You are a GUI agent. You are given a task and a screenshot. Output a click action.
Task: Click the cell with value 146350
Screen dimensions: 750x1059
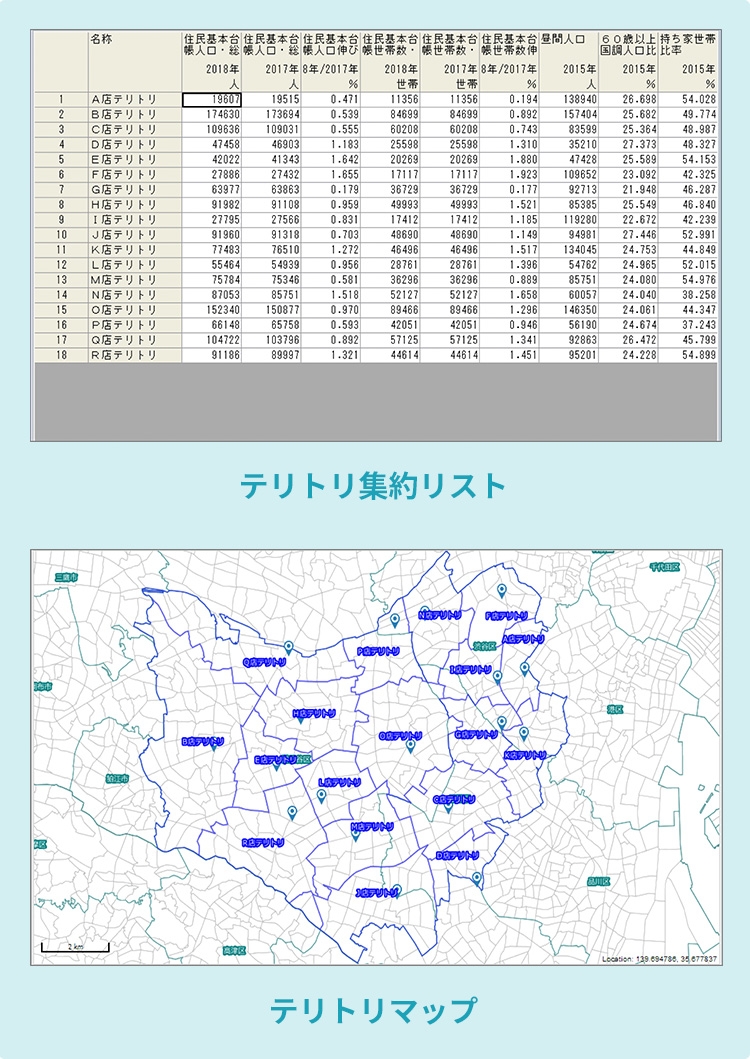(x=569, y=310)
